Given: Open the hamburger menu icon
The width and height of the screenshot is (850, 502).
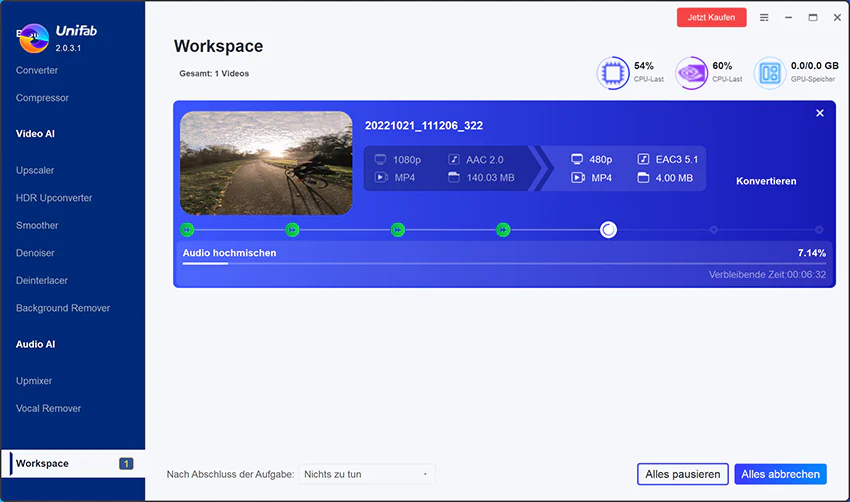Looking at the screenshot, I should pyautogui.click(x=764, y=17).
